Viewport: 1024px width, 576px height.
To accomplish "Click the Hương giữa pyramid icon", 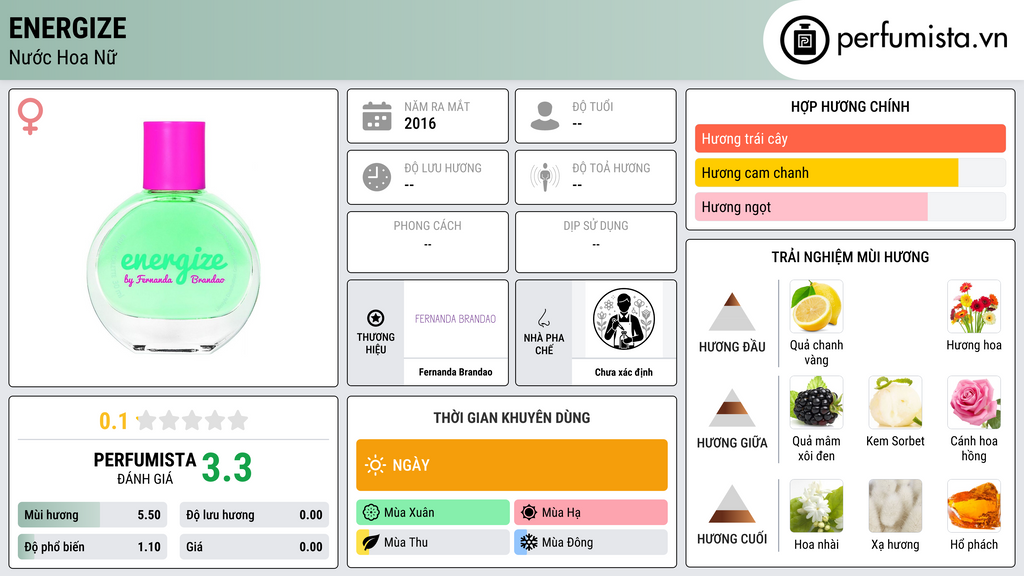I will [x=732, y=408].
